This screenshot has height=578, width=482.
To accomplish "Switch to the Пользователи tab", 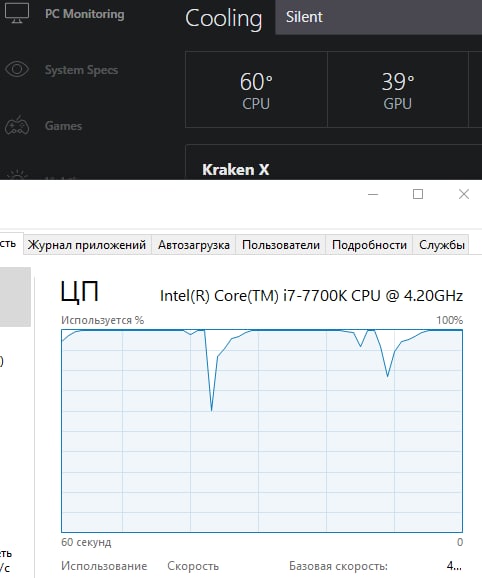I will pyautogui.click(x=281, y=245).
